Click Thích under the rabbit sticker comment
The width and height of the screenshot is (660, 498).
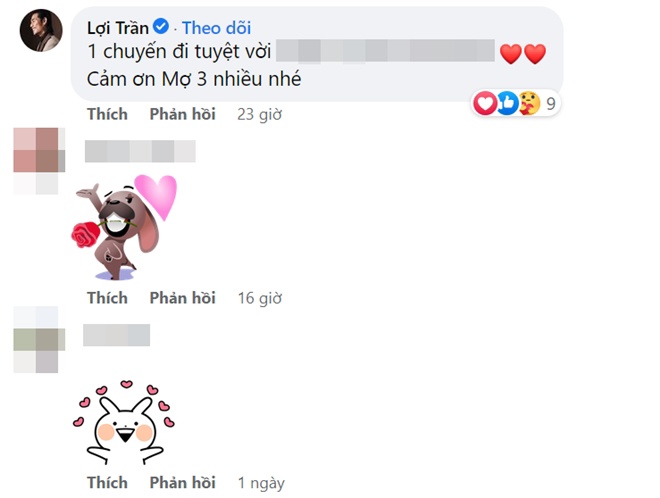(107, 482)
